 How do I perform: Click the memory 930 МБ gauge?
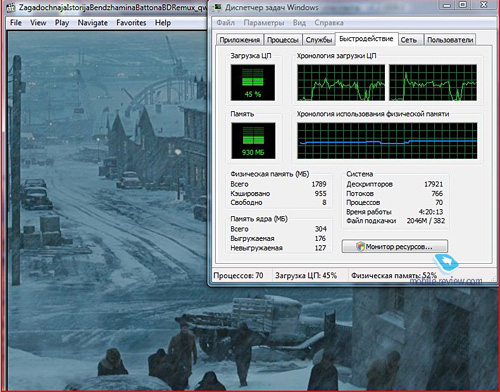click(253, 140)
